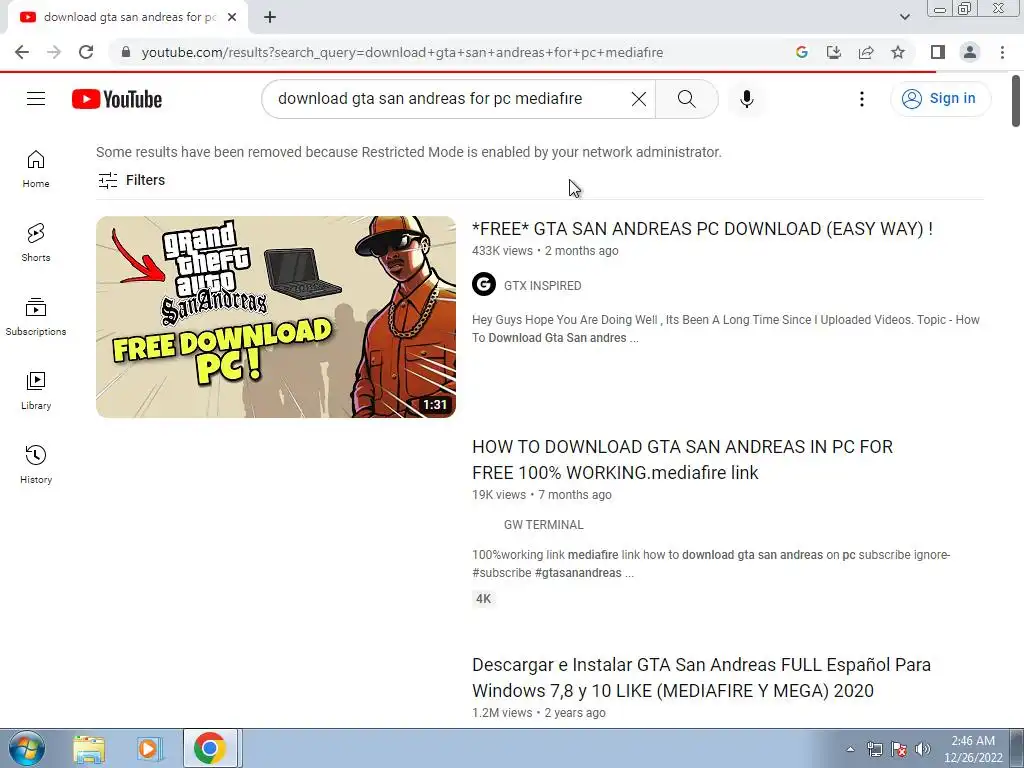Open Windows Media Player from taskbar
The height and width of the screenshot is (768, 1024).
[150, 748]
